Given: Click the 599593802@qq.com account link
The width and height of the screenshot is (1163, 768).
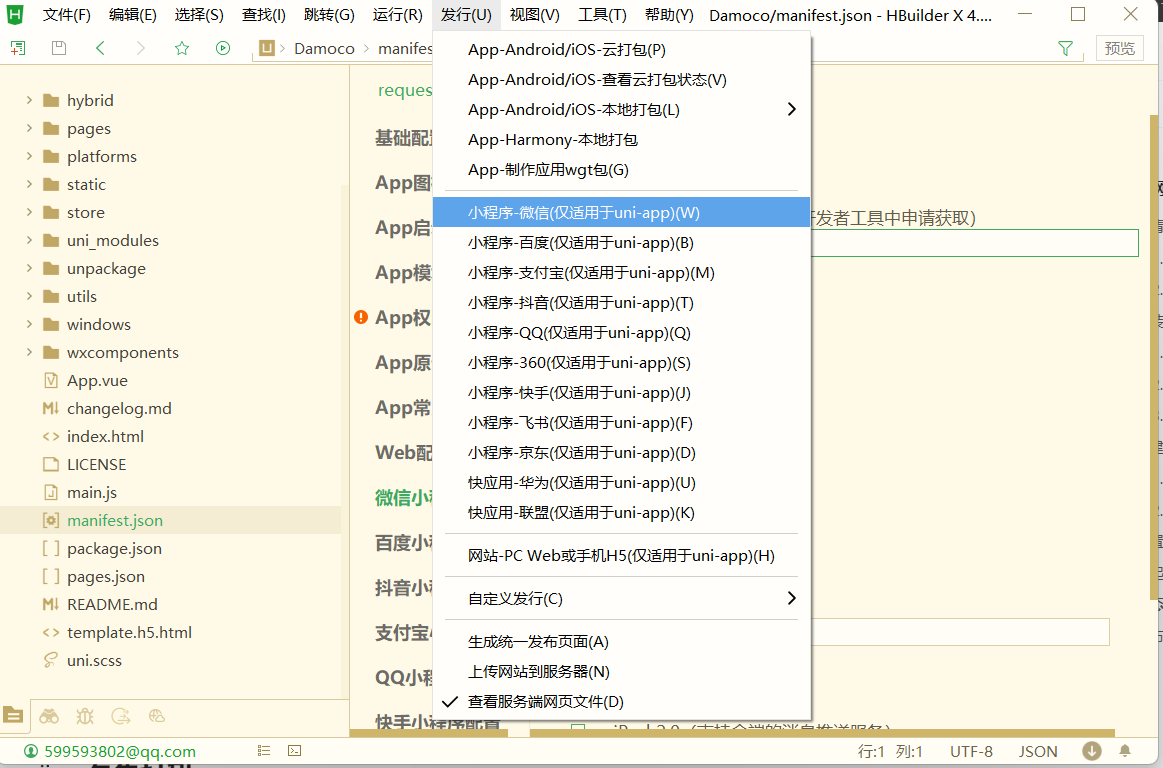Looking at the screenshot, I should (x=119, y=751).
